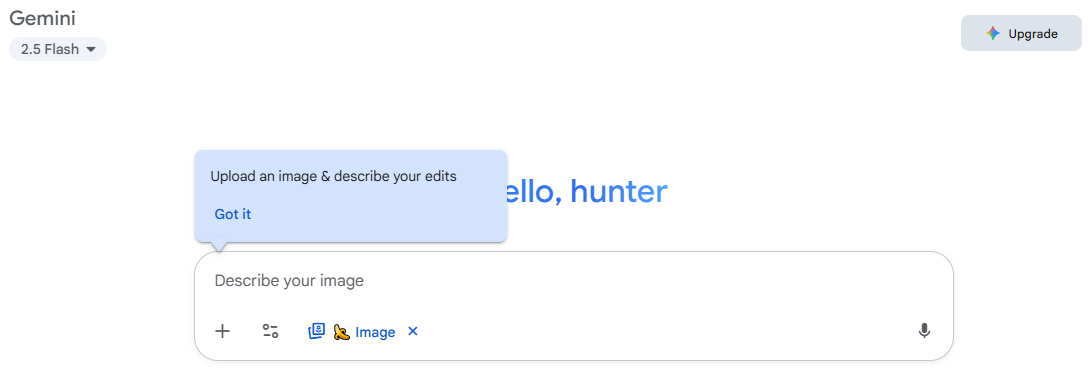Viewport: 1089px width, 378px height.
Task: Click the colorful sparkle icon on Upgrade
Action: [992, 33]
